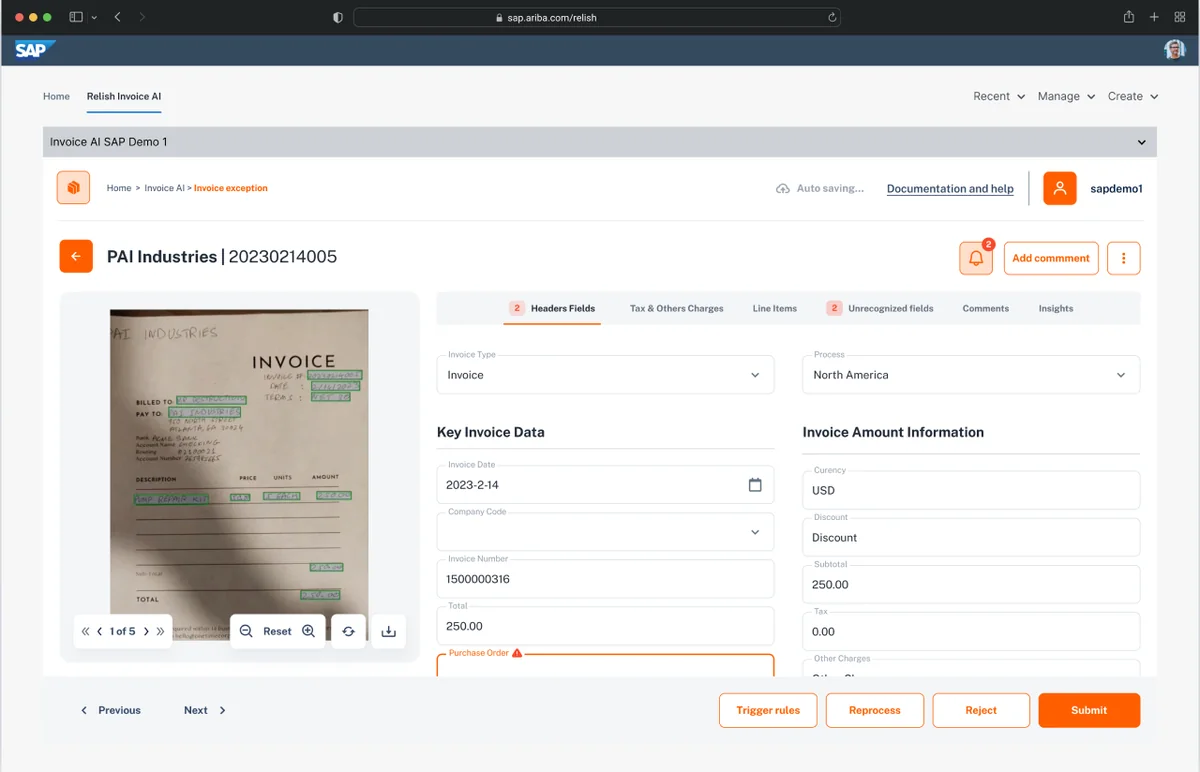This screenshot has height=772, width=1200.
Task: Click the Trigger rules button
Action: (x=768, y=710)
